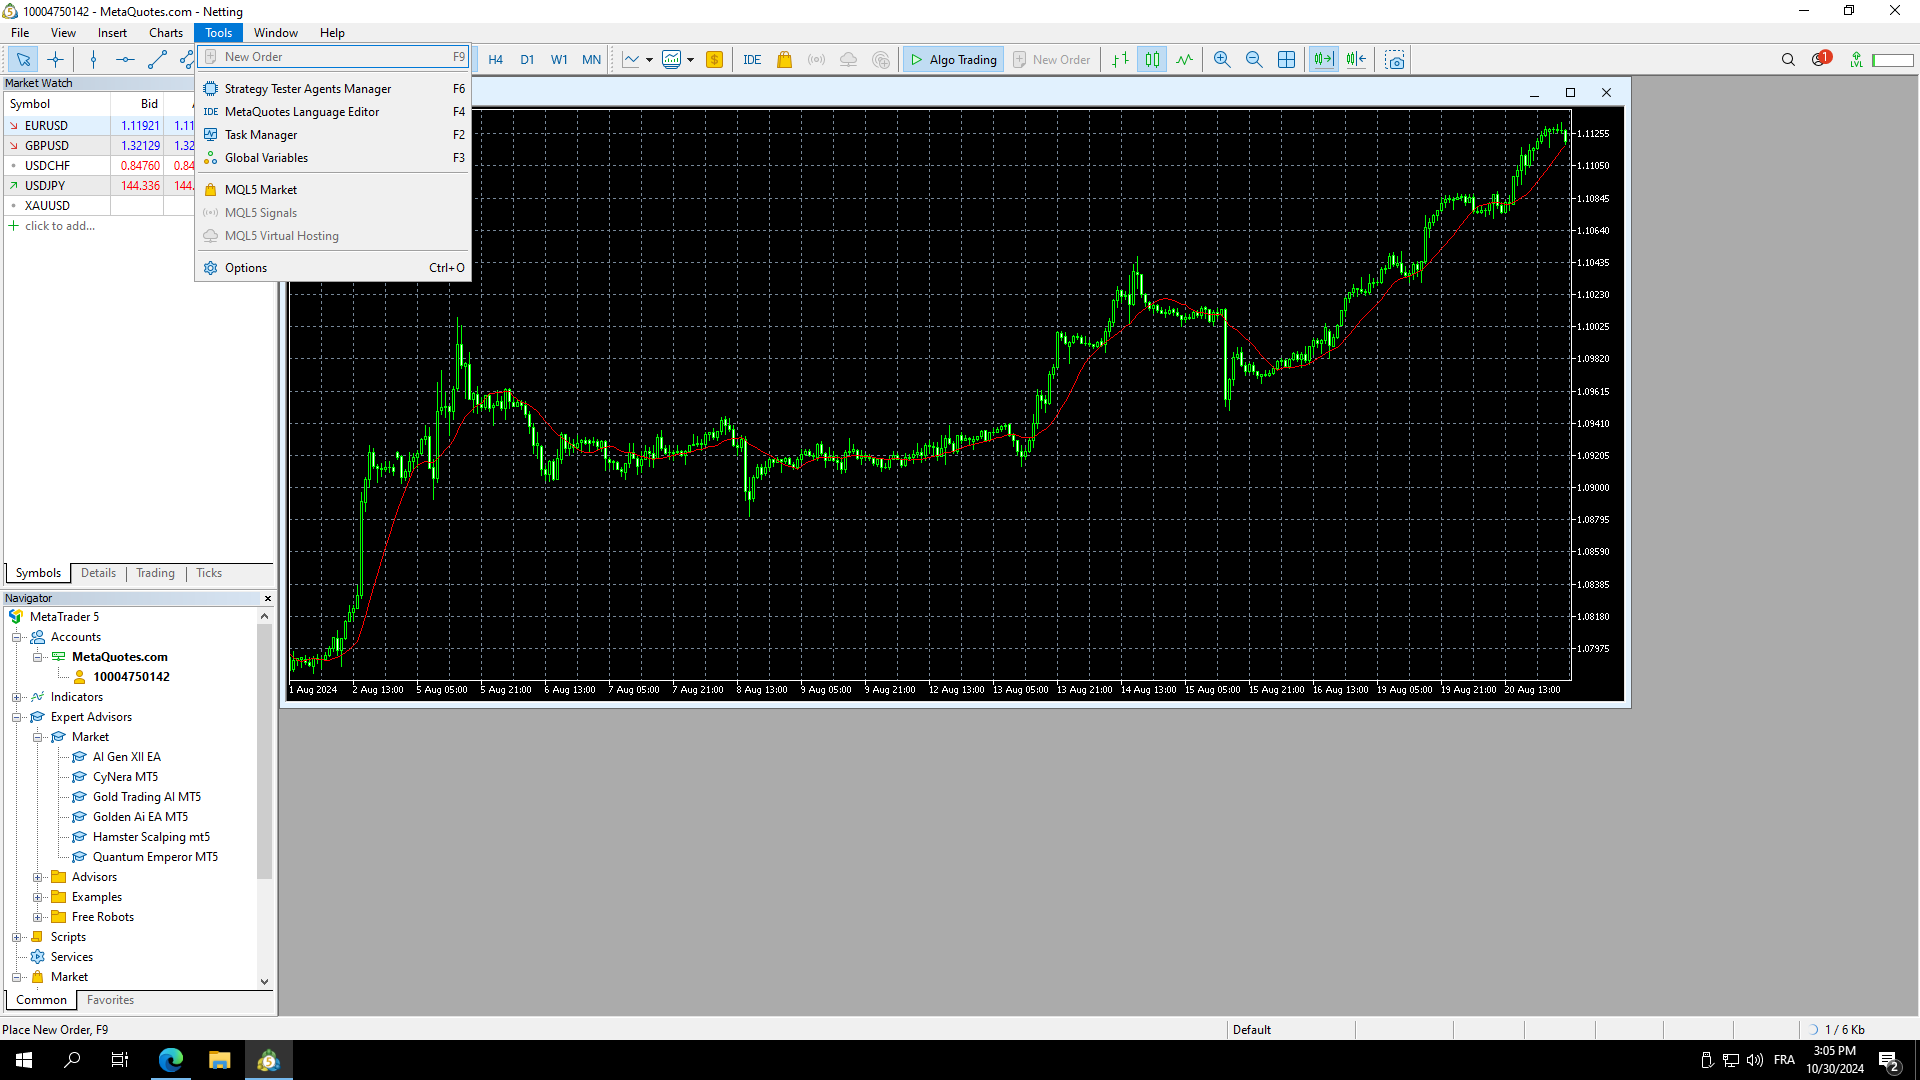Select the cursor arrow tool

point(23,60)
